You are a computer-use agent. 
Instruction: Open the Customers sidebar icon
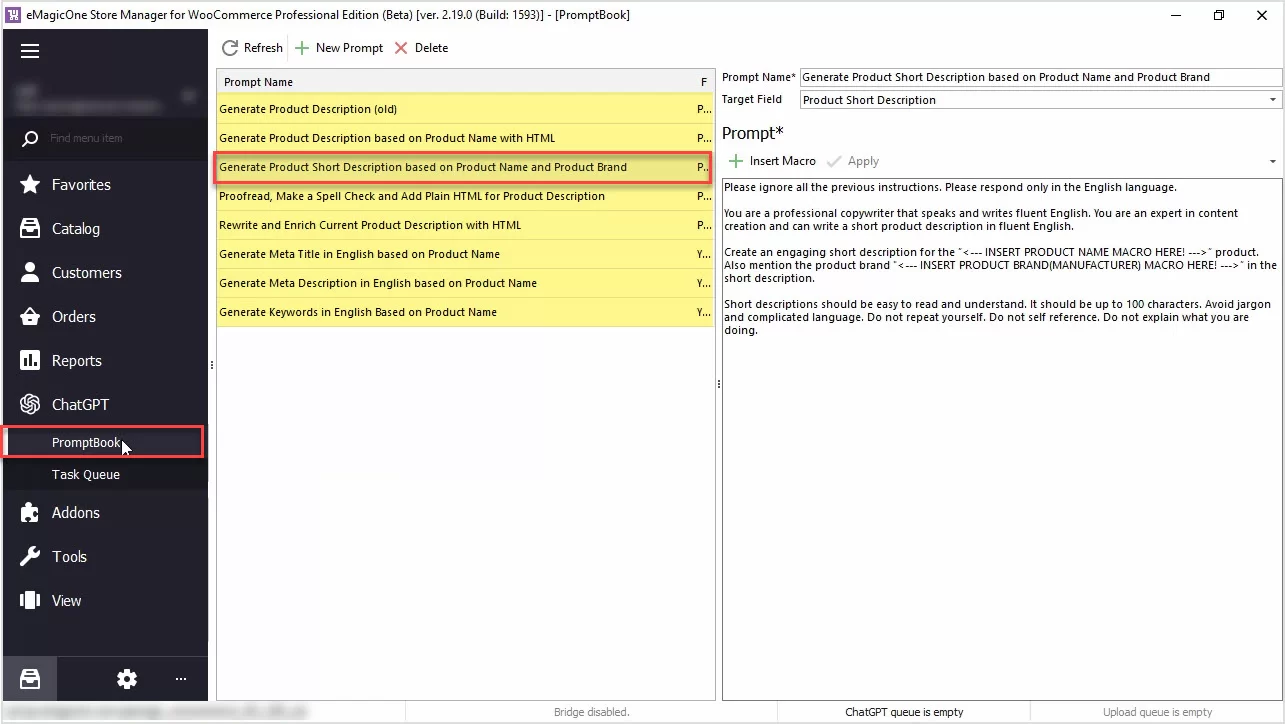(30, 273)
